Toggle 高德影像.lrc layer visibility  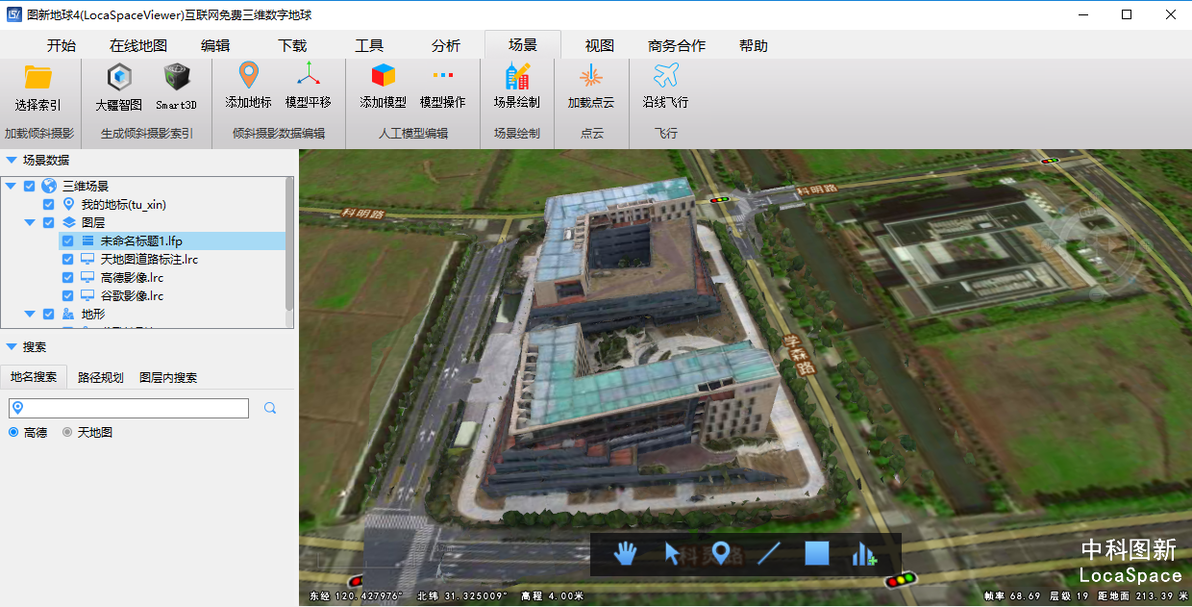pos(68,278)
